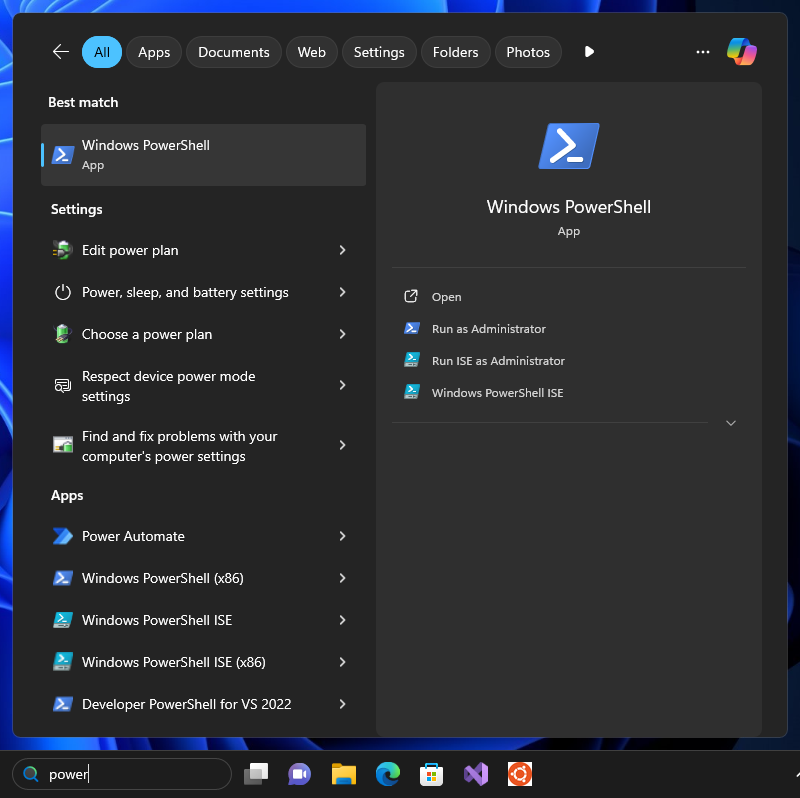Select the Settings search filter
Image resolution: width=800 pixels, height=798 pixels.
[379, 51]
